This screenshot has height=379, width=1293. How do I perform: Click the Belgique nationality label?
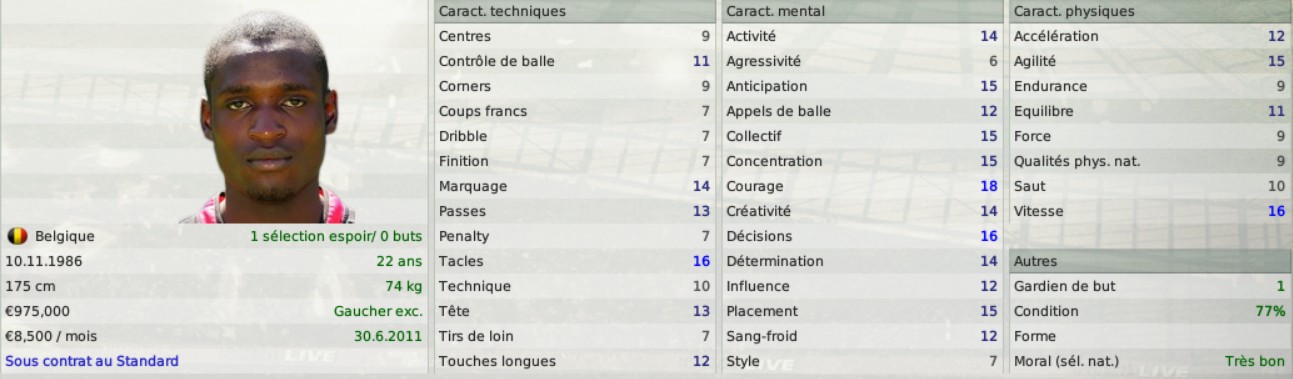click(65, 237)
